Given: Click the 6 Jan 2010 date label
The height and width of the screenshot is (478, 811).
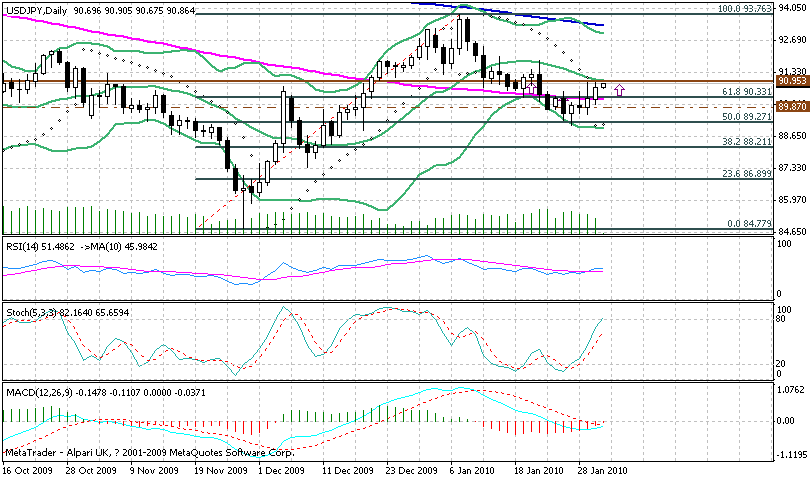Looking at the screenshot, I should click(x=473, y=470).
